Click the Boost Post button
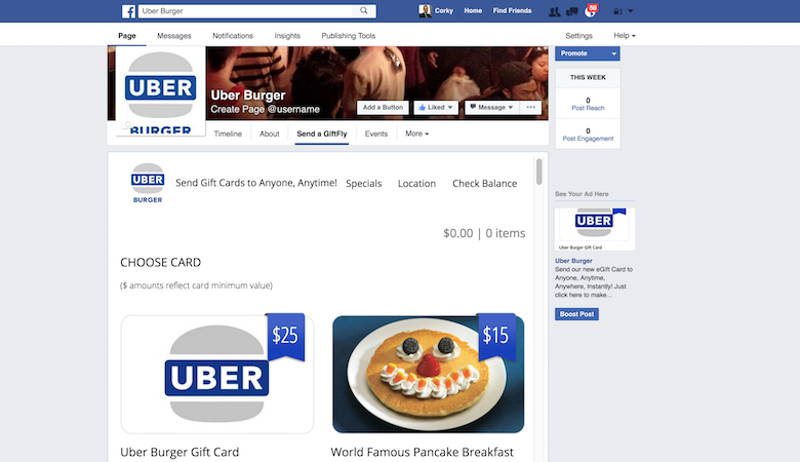Image resolution: width=800 pixels, height=462 pixels. [577, 314]
